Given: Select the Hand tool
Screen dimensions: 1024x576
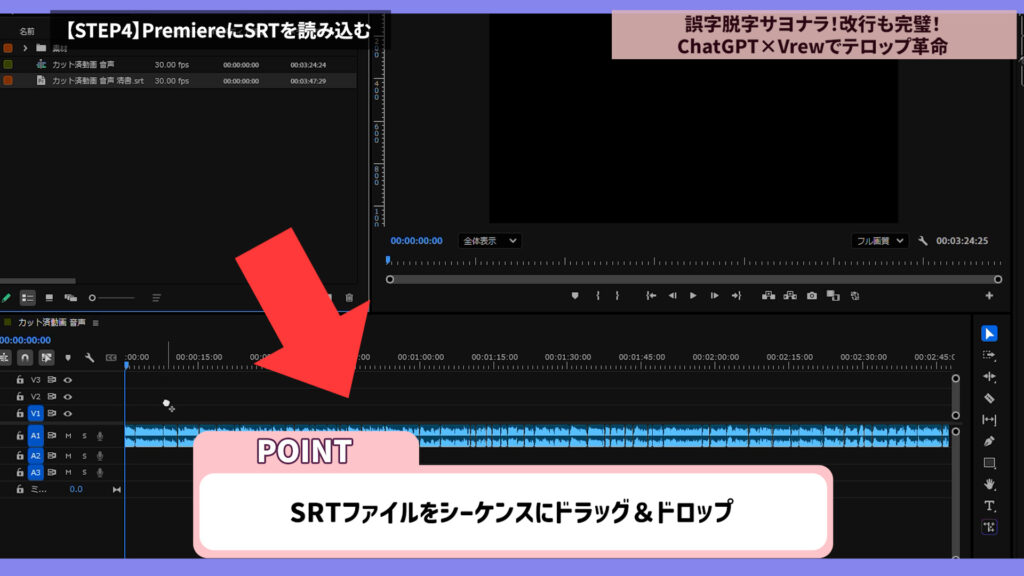Looking at the screenshot, I should tap(989, 484).
